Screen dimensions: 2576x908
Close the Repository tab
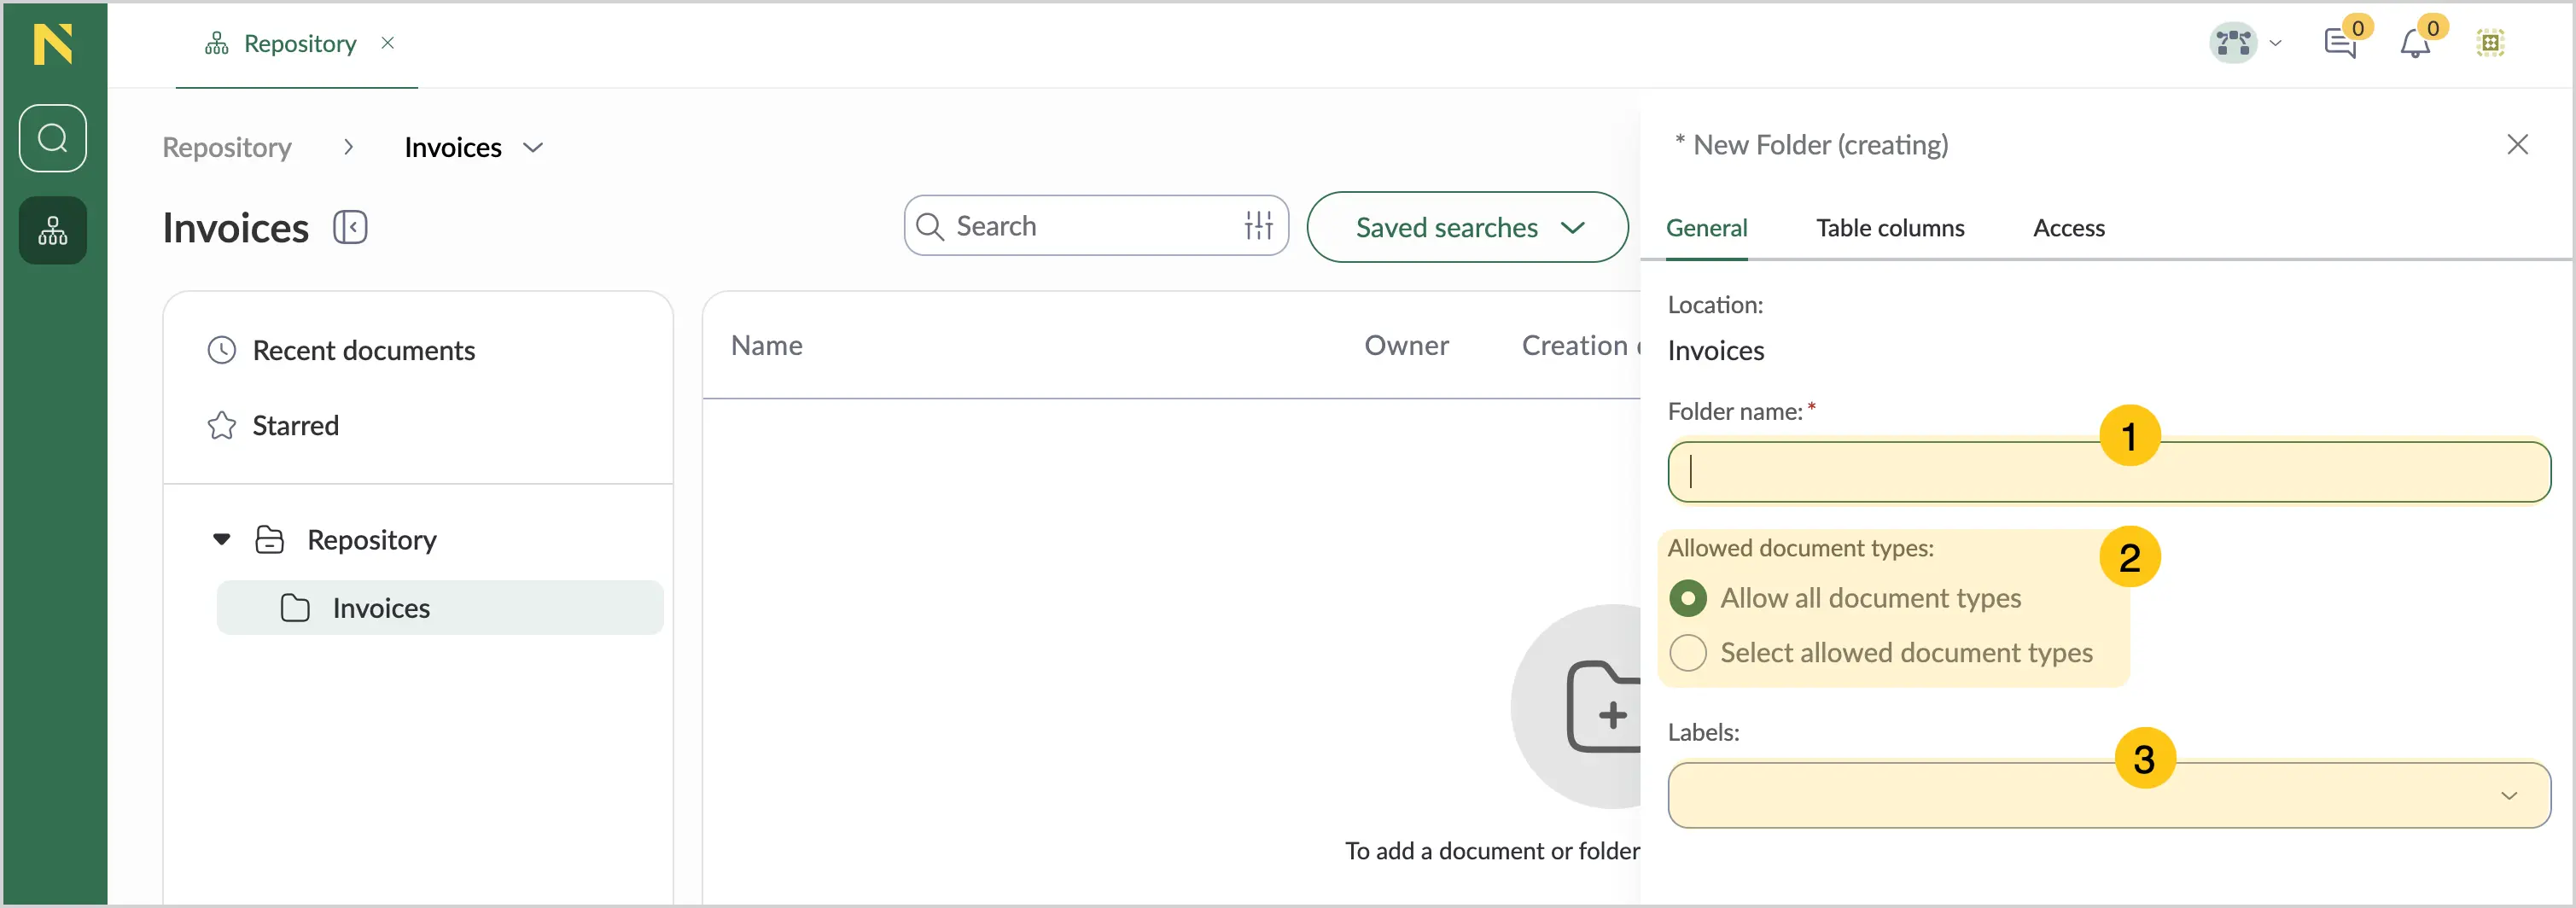(x=388, y=43)
